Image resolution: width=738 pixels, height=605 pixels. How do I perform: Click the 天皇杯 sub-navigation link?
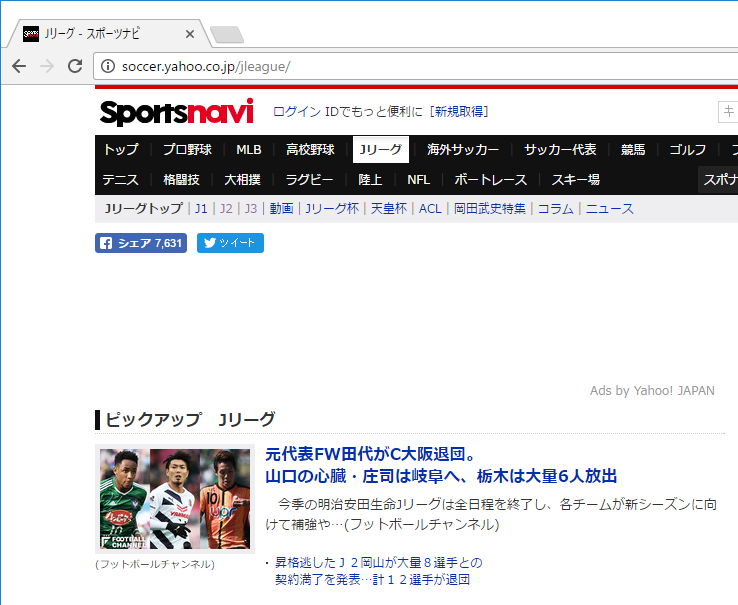pyautogui.click(x=389, y=209)
